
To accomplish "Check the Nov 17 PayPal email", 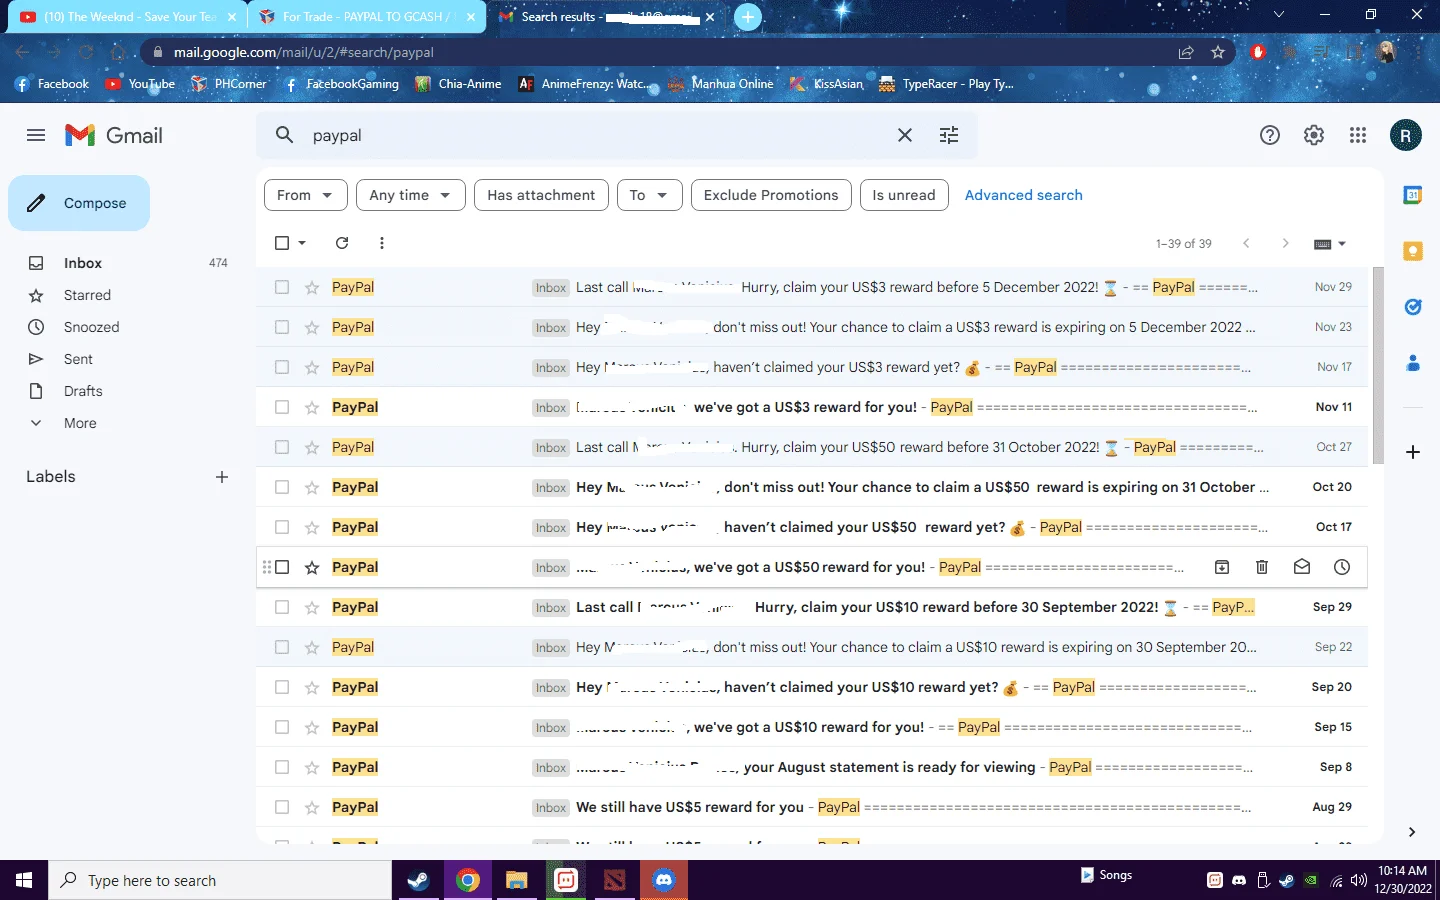I will (x=282, y=367).
